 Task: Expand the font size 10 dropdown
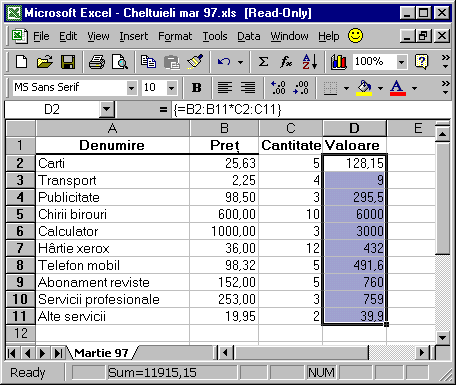[x=172, y=88]
